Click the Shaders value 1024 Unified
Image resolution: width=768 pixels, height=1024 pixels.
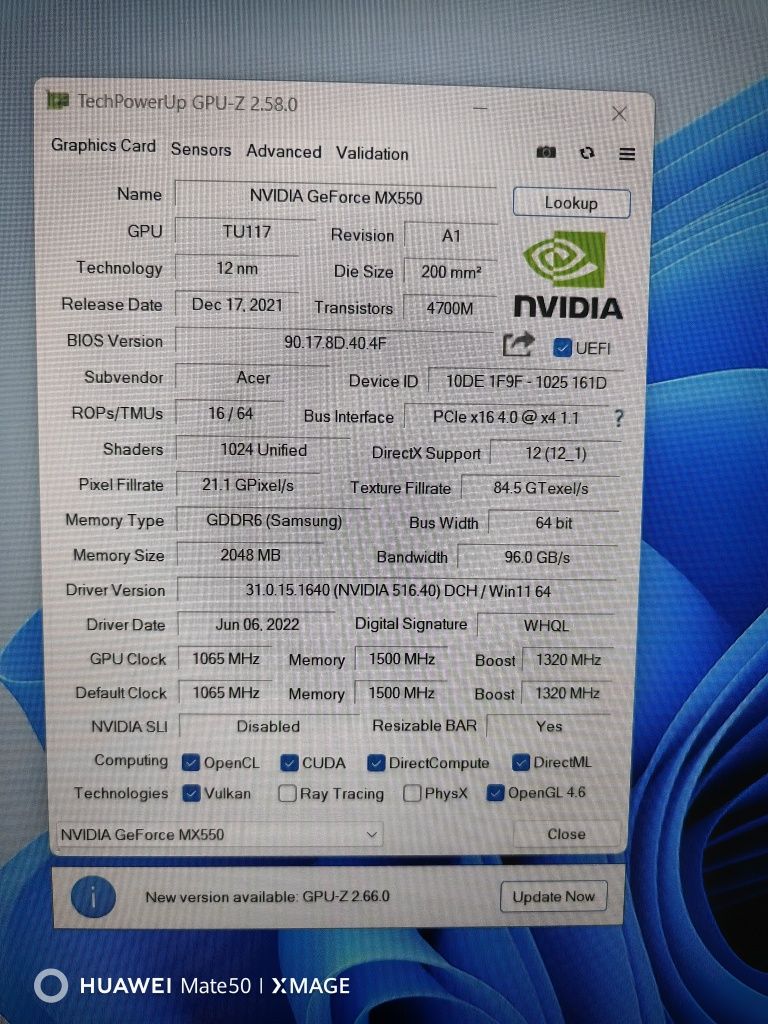(263, 450)
